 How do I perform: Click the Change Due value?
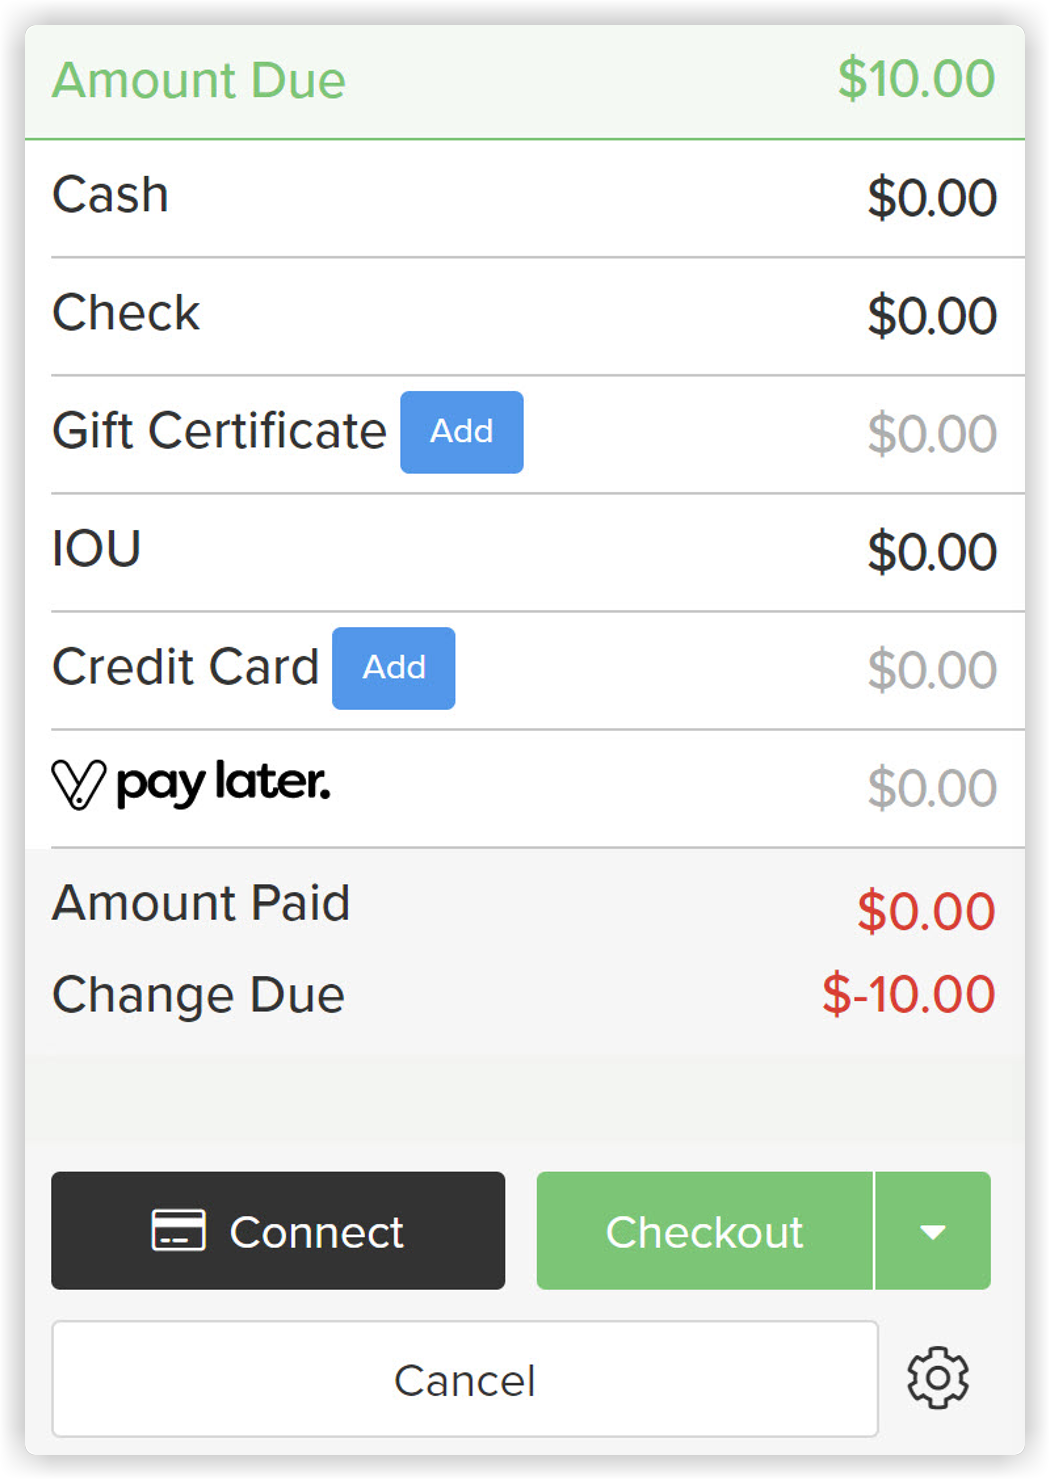[x=908, y=994]
